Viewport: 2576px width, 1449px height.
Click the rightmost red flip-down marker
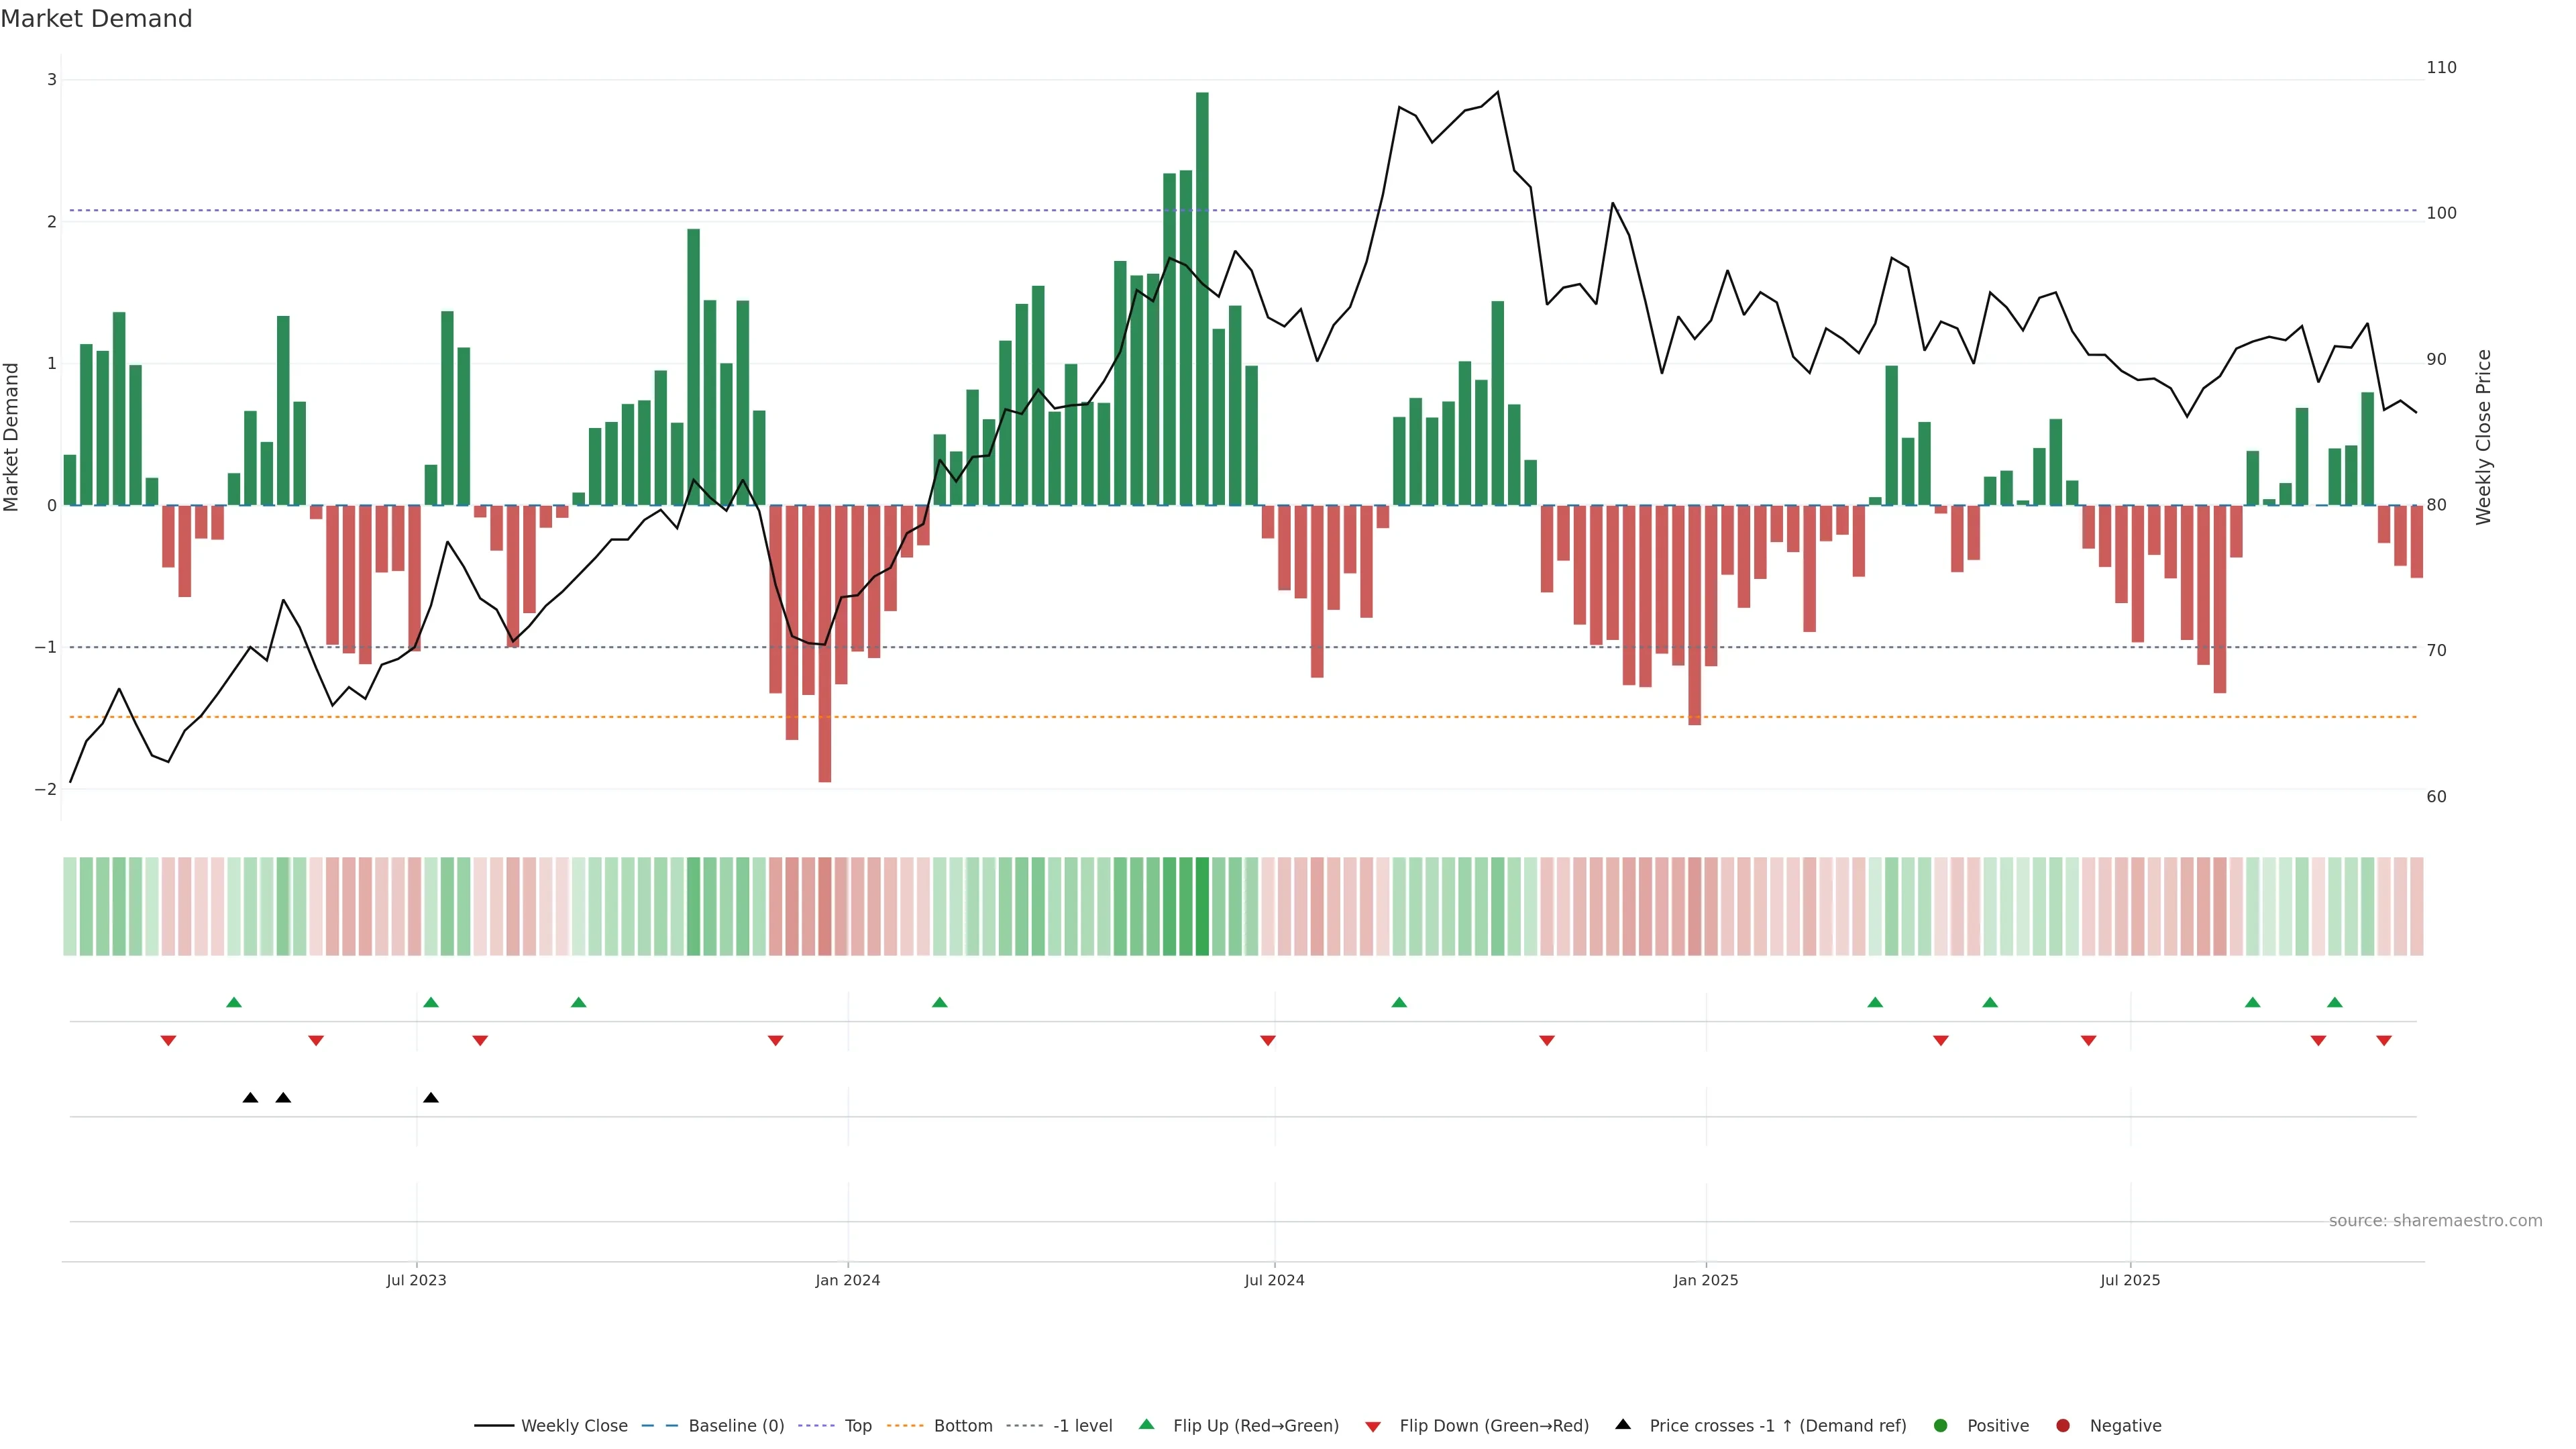pyautogui.click(x=2384, y=1041)
